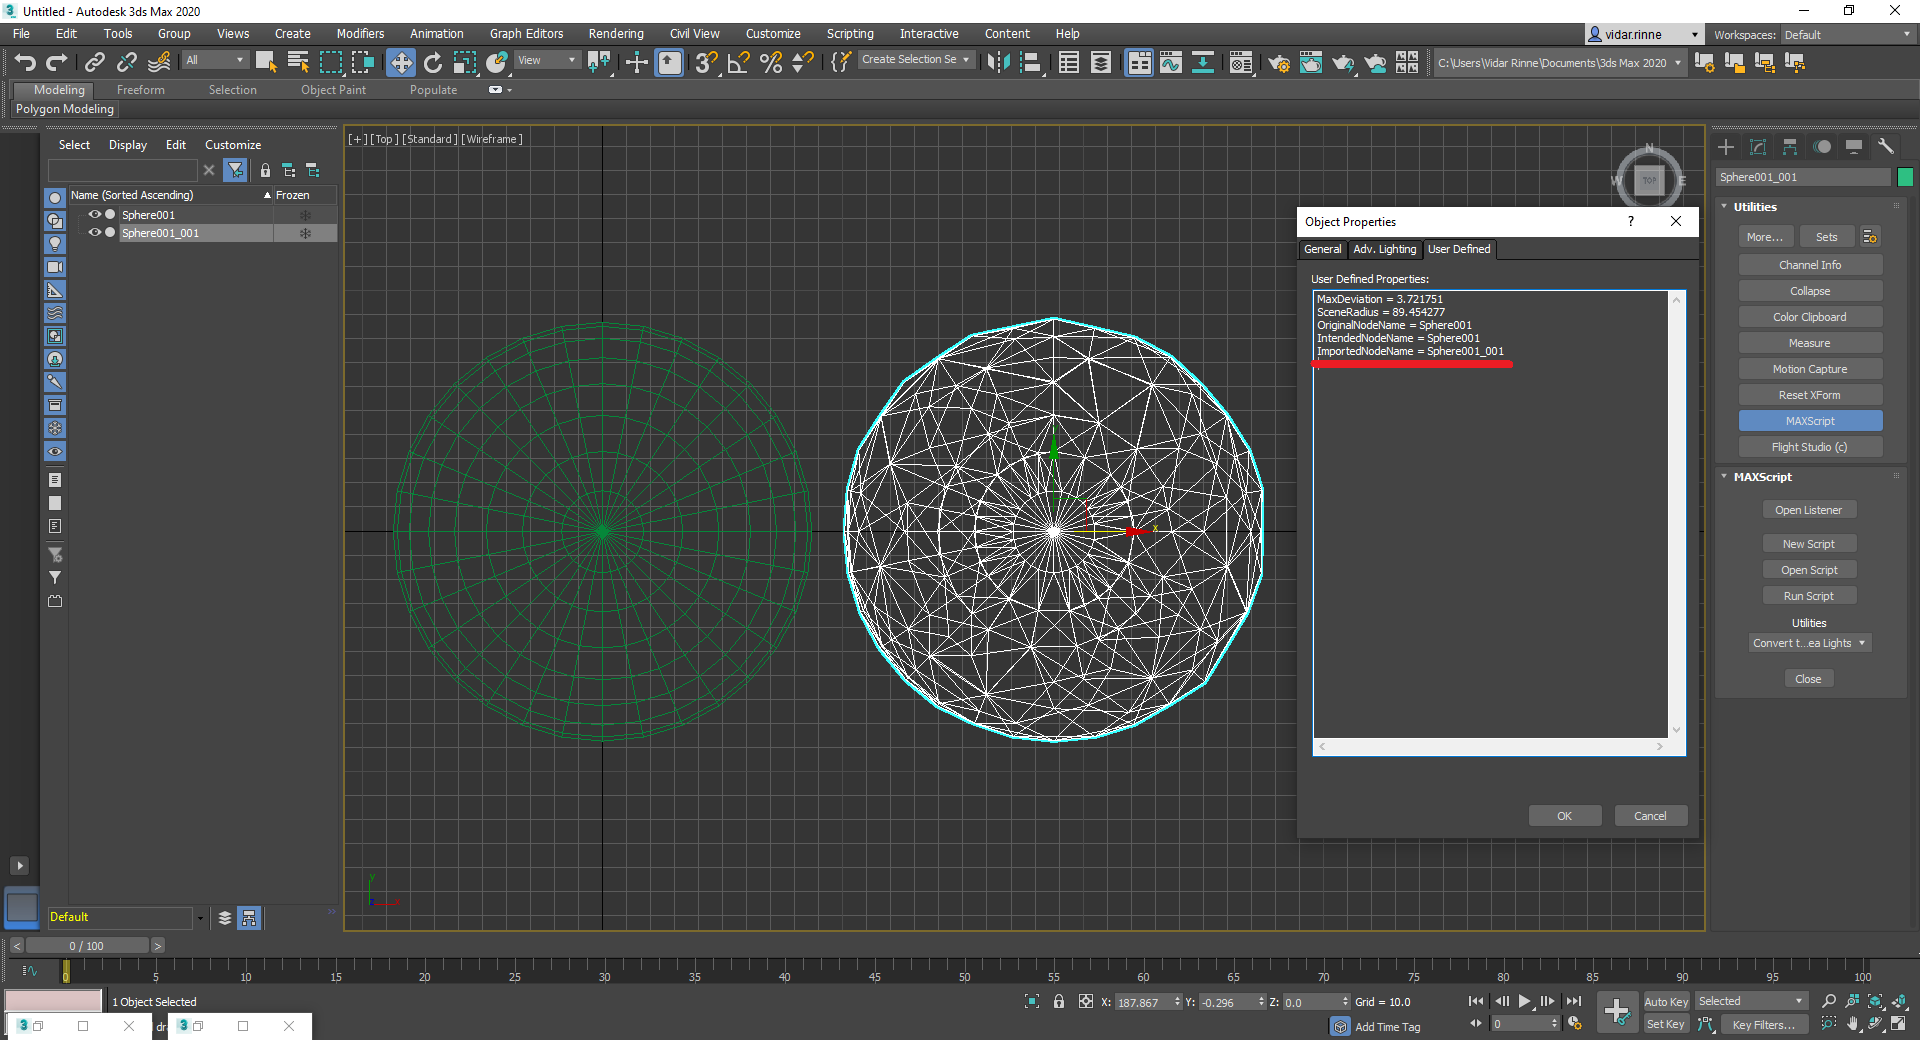This screenshot has height=1040, width=1920.
Task: Click the Undo arrow icon
Action: click(x=25, y=63)
